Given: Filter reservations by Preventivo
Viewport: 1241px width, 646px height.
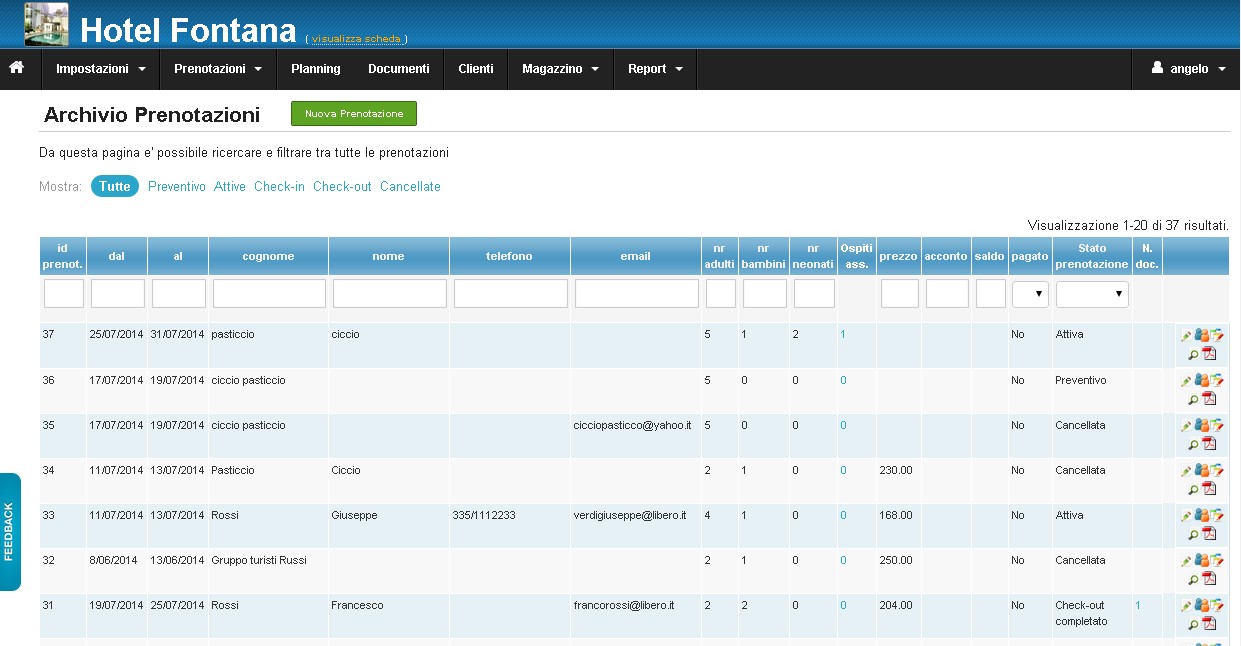Looking at the screenshot, I should pyautogui.click(x=177, y=187).
